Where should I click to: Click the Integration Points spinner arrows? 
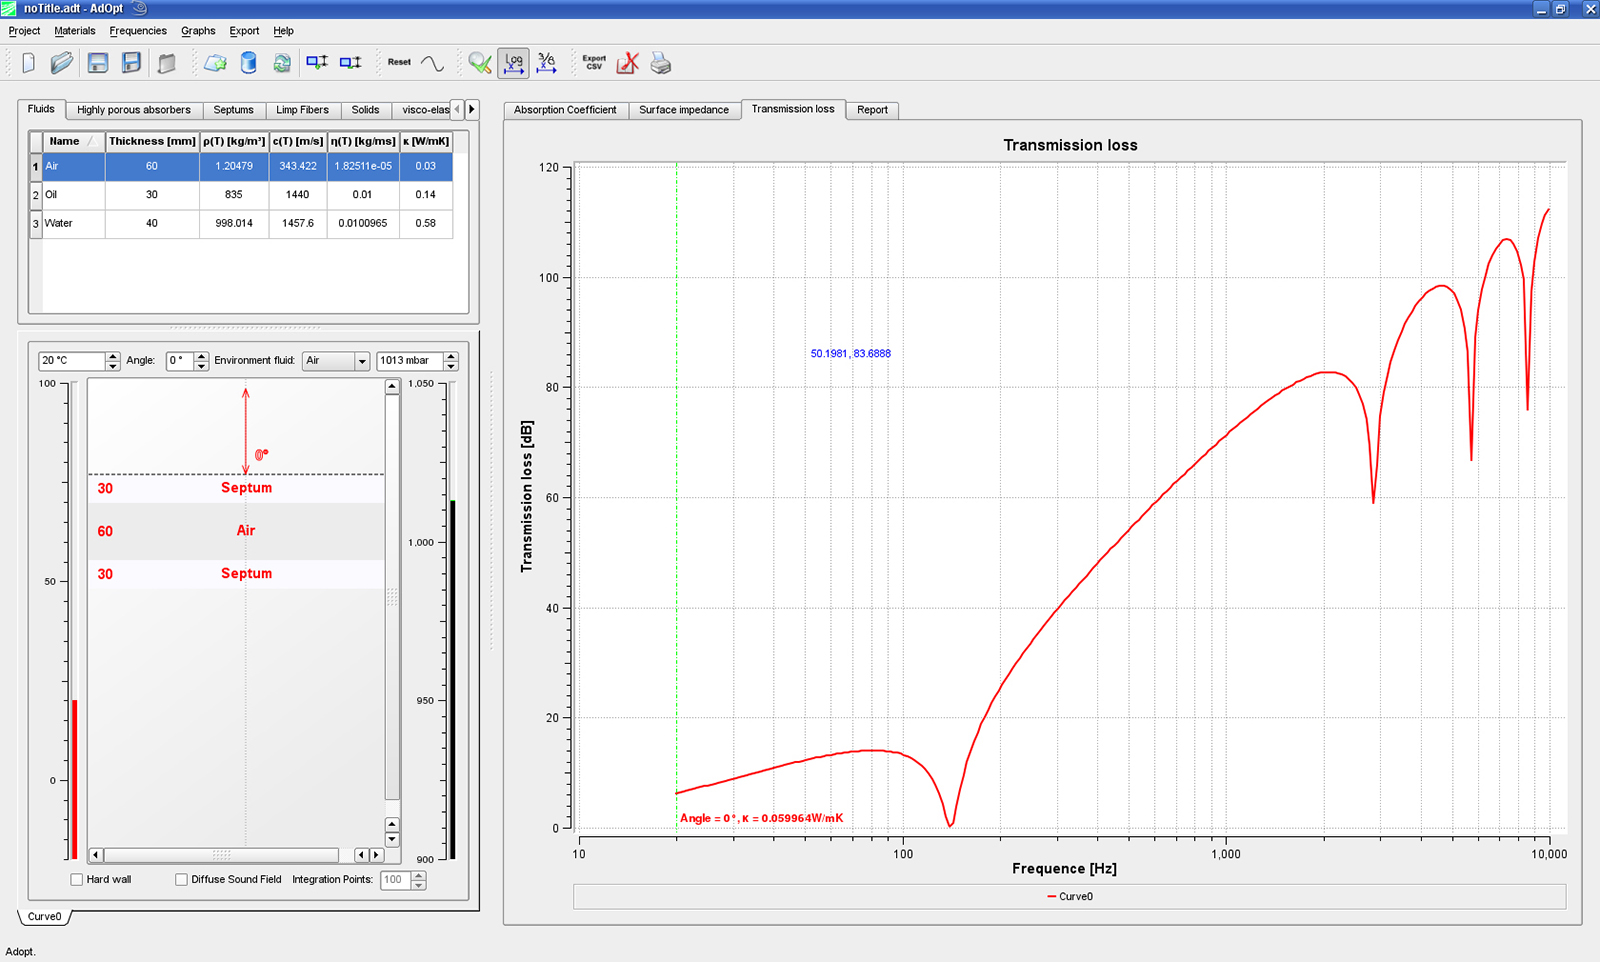419,880
